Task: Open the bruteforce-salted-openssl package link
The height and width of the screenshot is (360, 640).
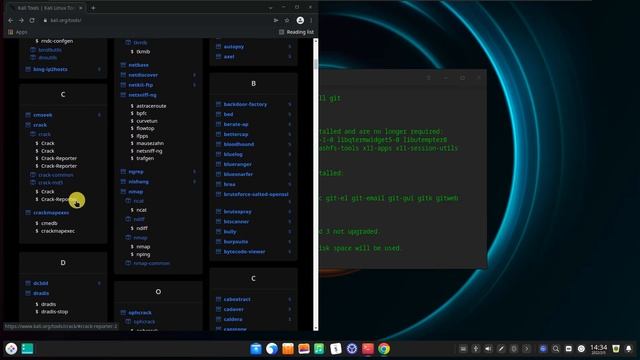Action: [x=256, y=195]
